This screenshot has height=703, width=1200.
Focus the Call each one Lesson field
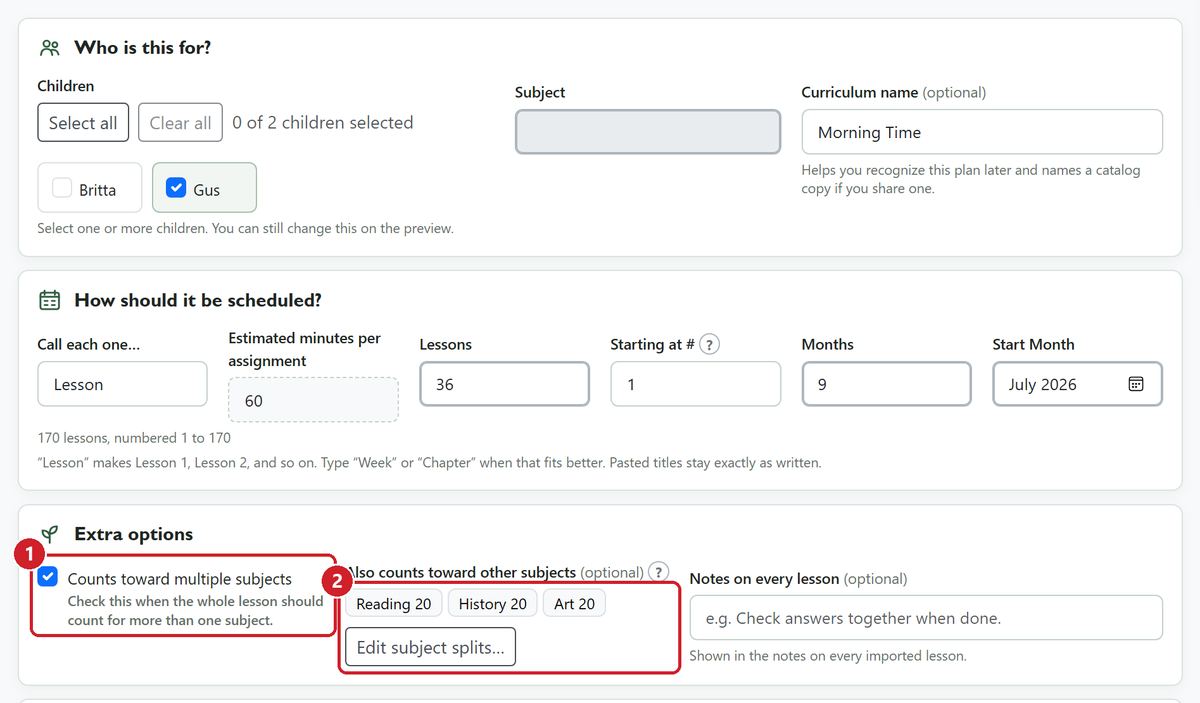click(x=122, y=384)
